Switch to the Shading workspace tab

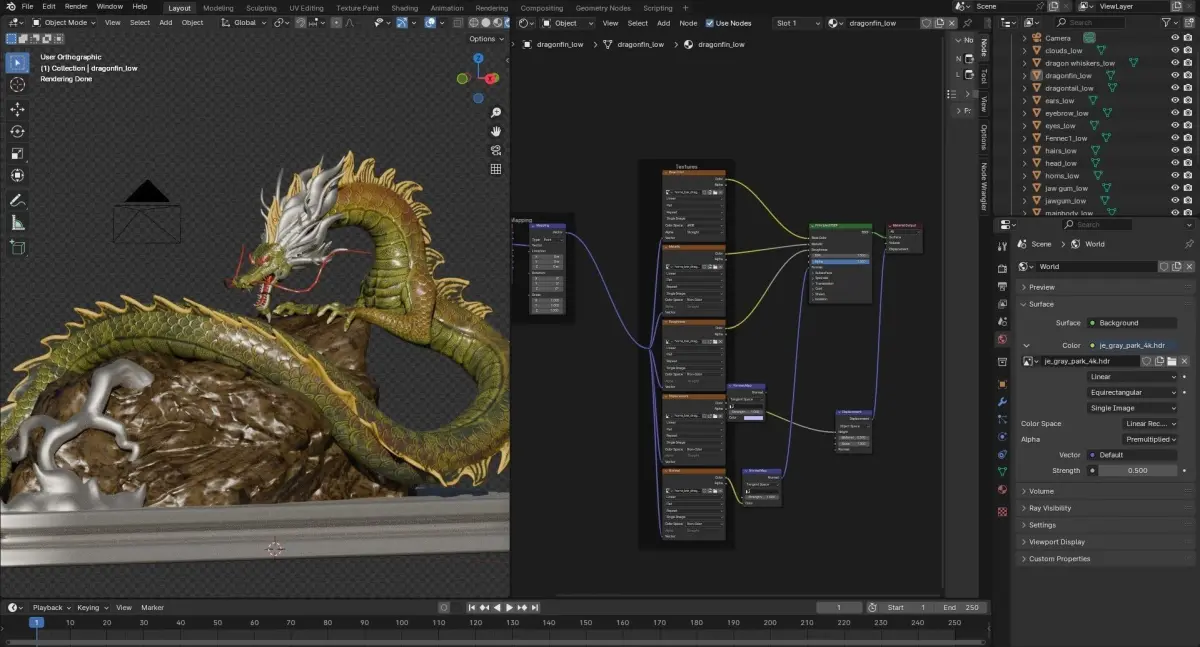[404, 8]
